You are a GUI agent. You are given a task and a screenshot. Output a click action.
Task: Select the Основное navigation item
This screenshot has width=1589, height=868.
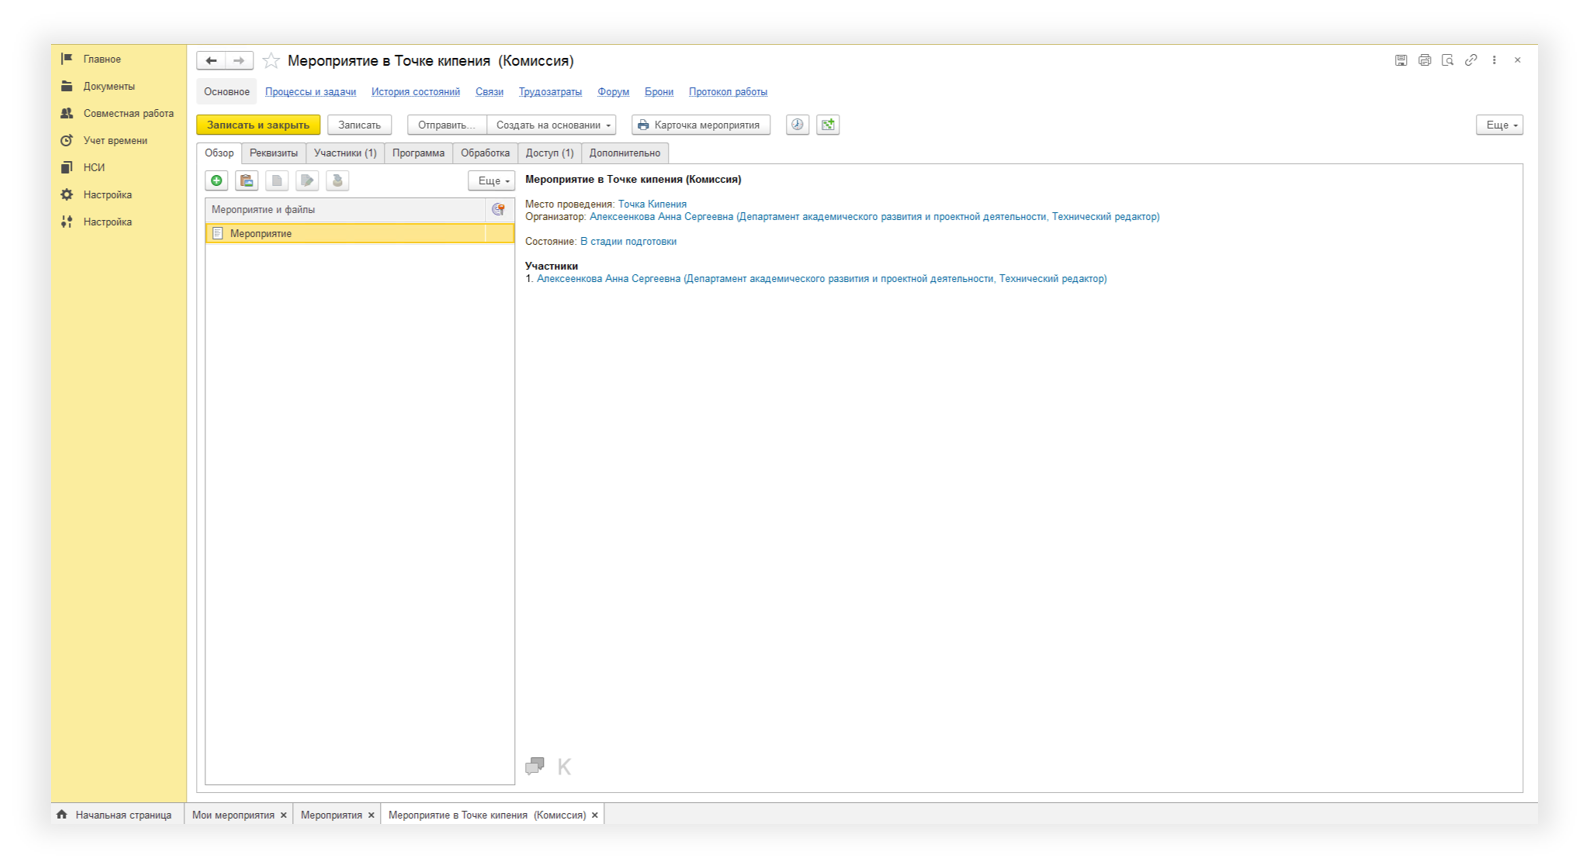pos(227,92)
